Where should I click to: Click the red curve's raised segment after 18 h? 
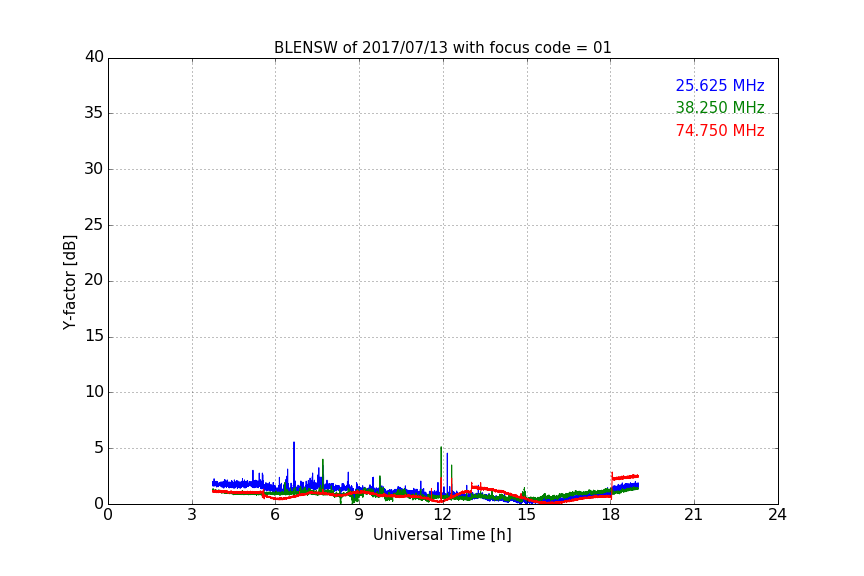(625, 477)
